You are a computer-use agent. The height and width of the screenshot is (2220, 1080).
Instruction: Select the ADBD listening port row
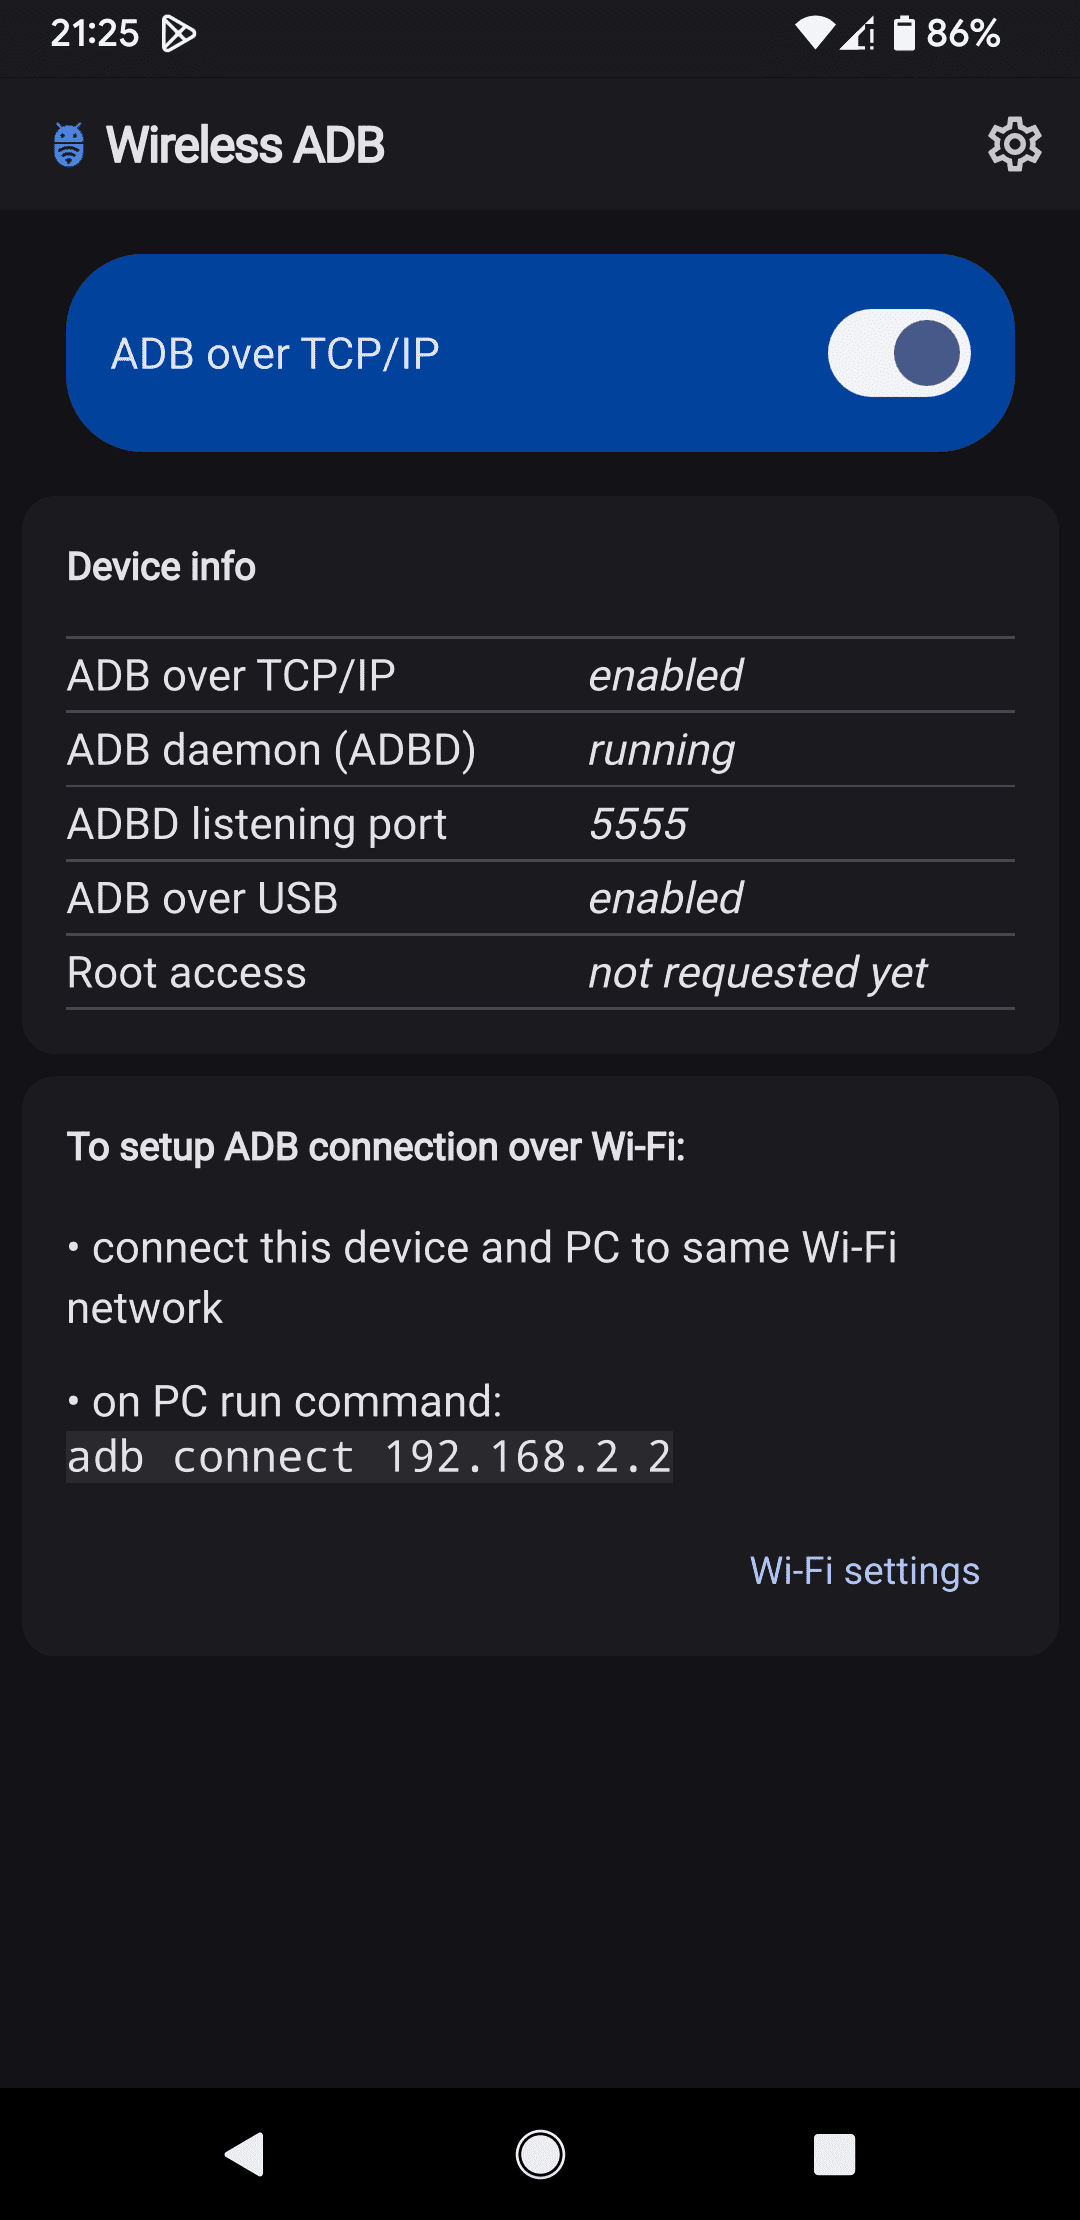tap(540, 824)
